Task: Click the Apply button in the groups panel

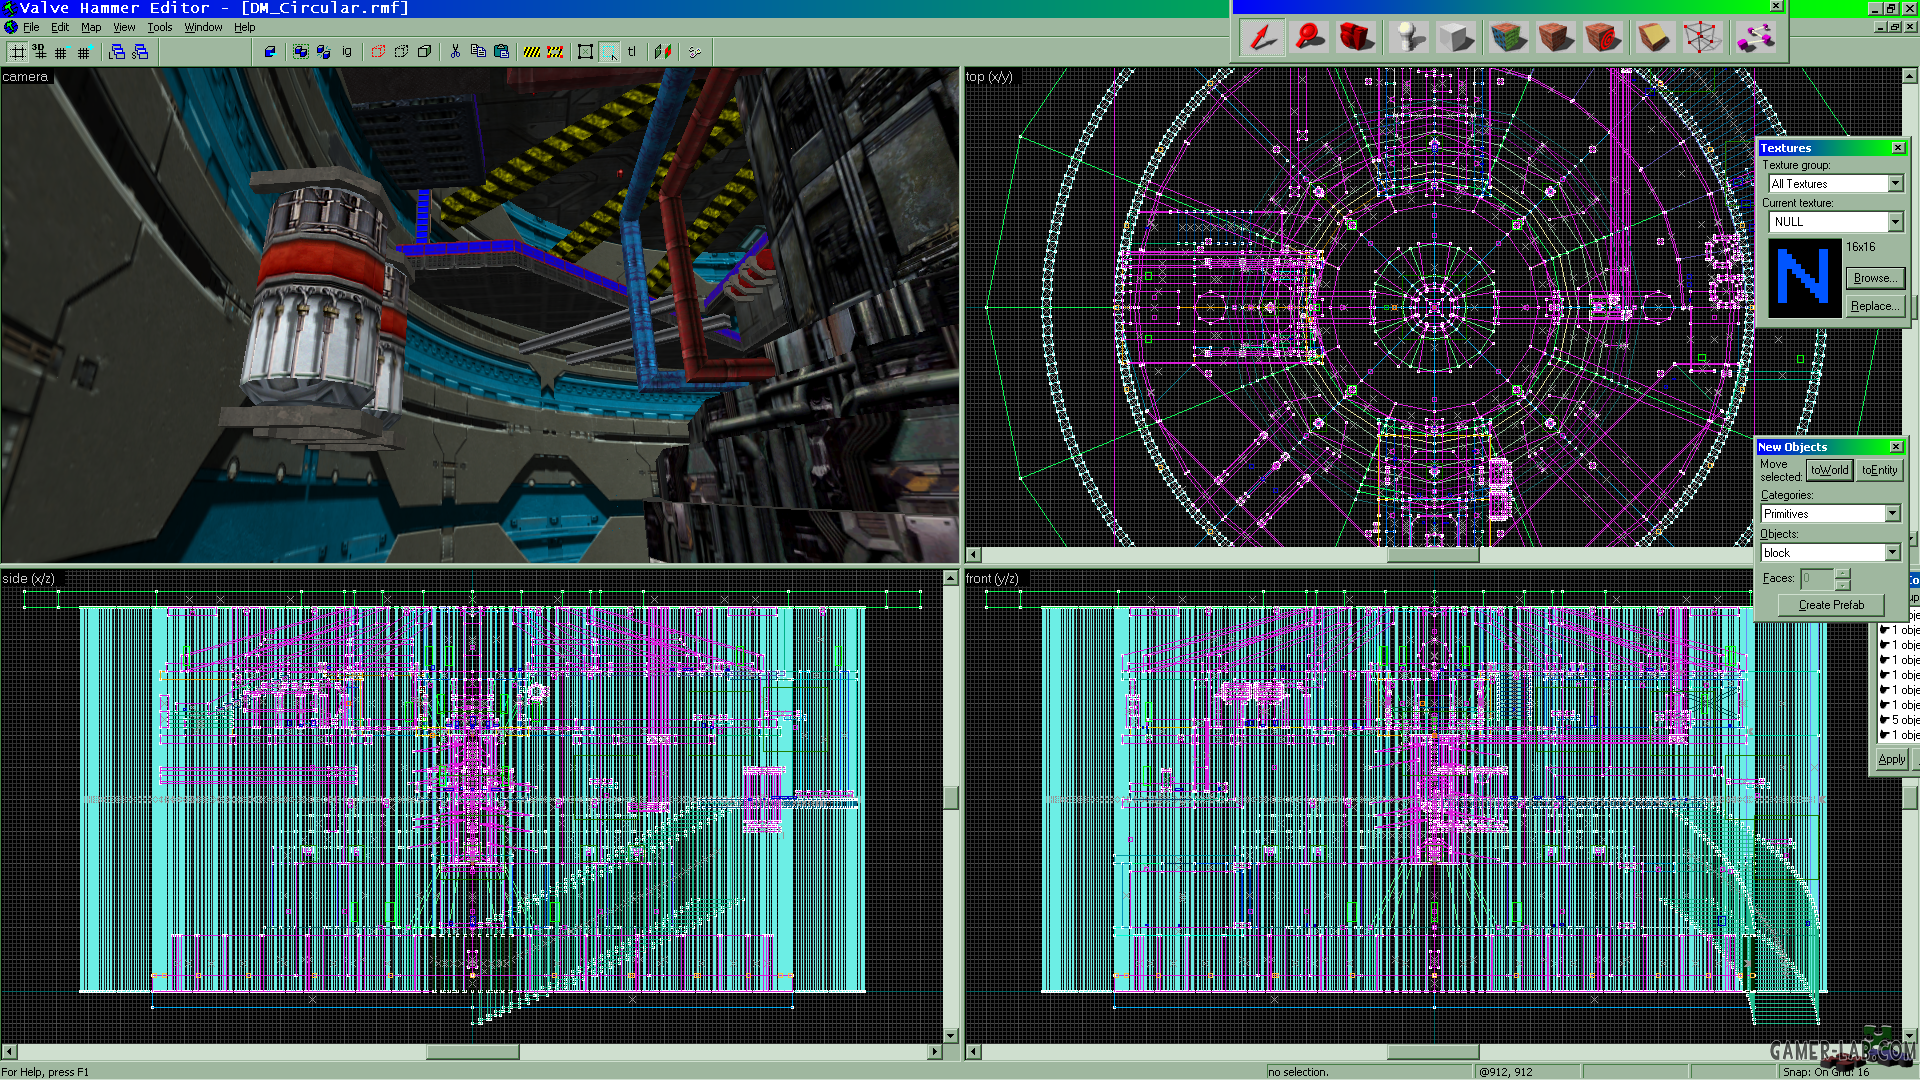Action: pyautogui.click(x=1891, y=759)
